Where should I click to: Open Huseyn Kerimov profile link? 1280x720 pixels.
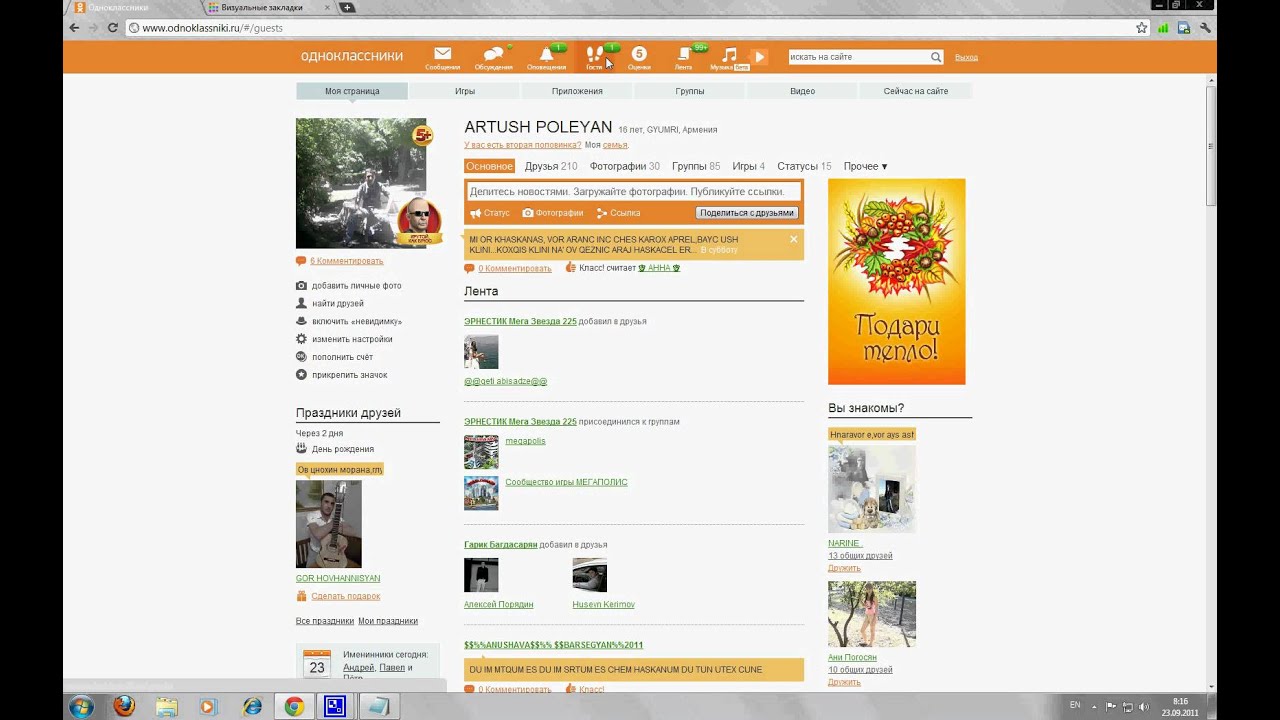603,605
